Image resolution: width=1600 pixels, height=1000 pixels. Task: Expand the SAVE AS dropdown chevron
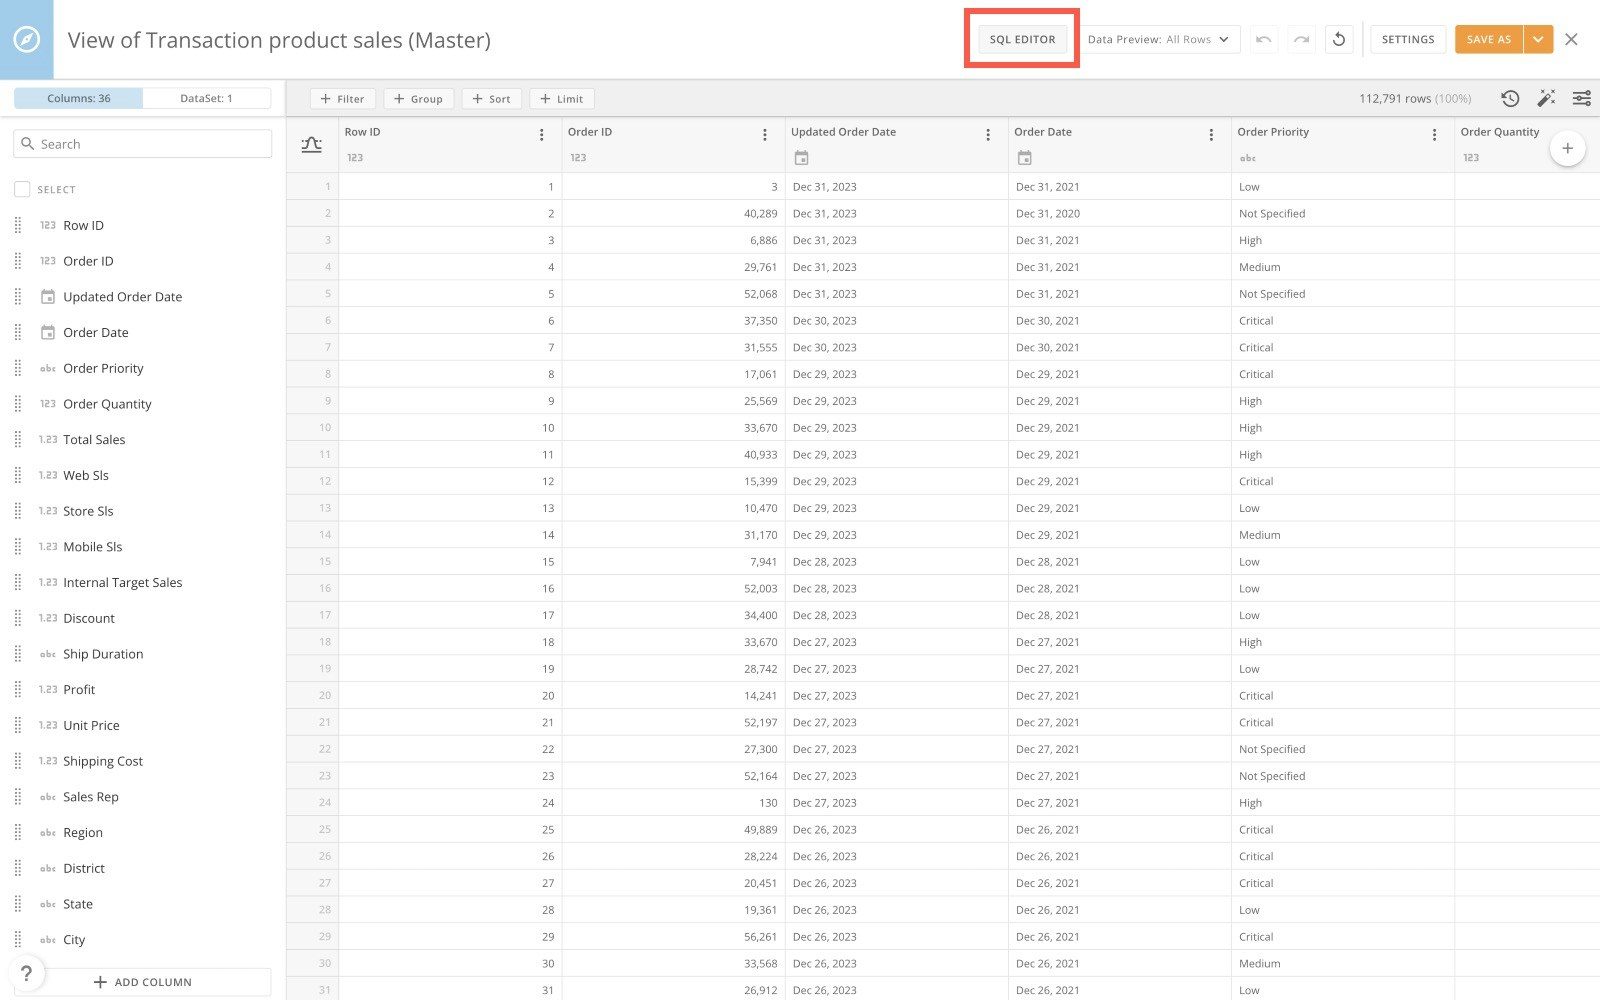(x=1538, y=39)
